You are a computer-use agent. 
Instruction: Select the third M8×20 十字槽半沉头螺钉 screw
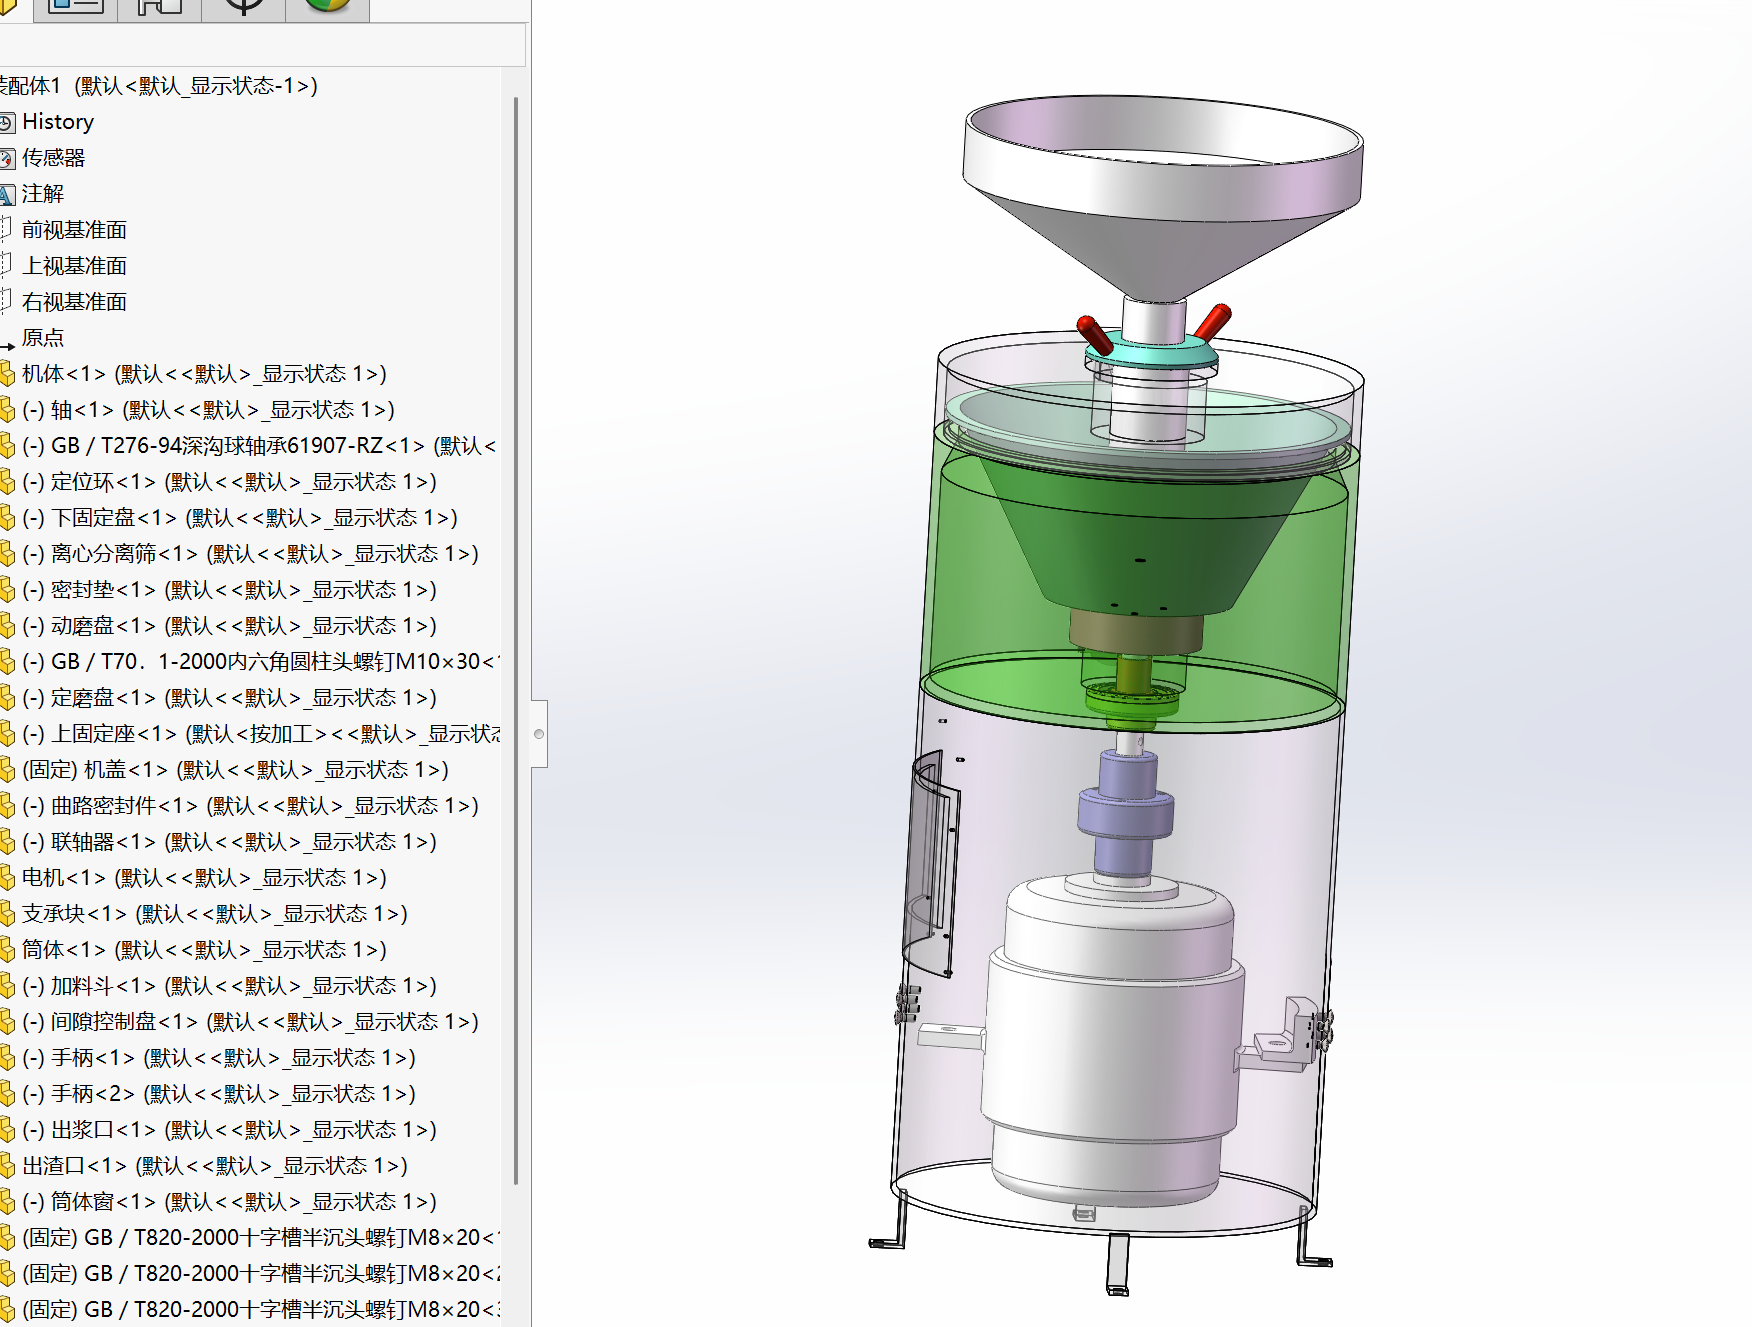(260, 1310)
